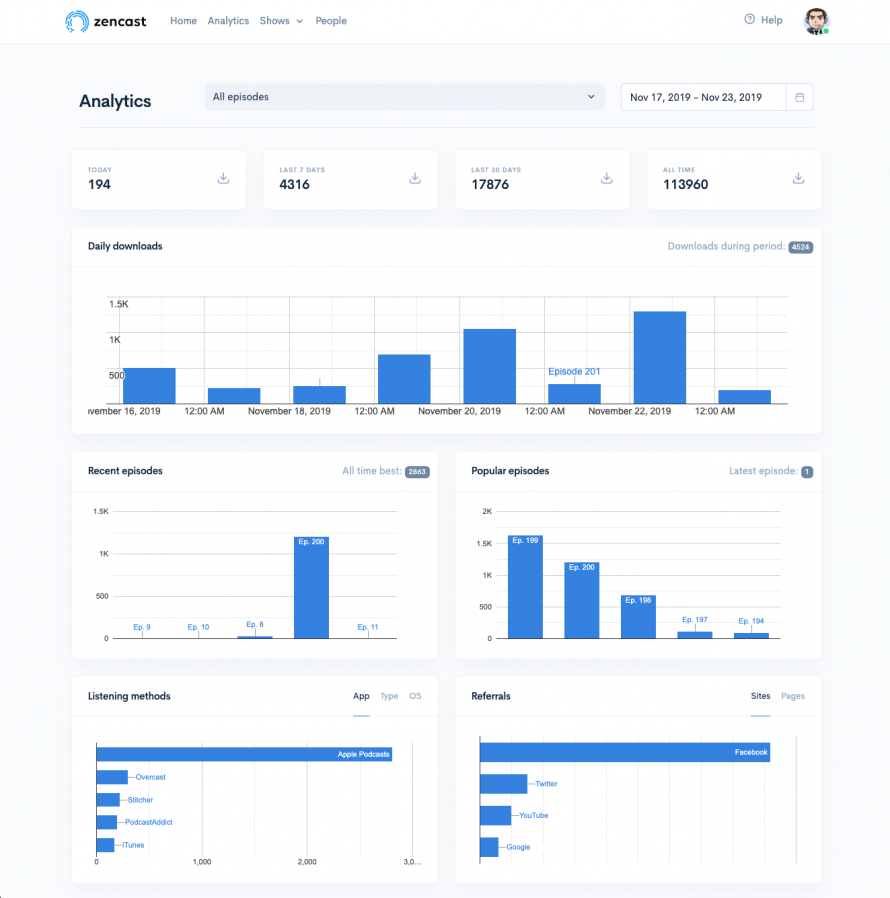This screenshot has width=890, height=898.
Task: Download today's stats via download icon
Action: [223, 179]
